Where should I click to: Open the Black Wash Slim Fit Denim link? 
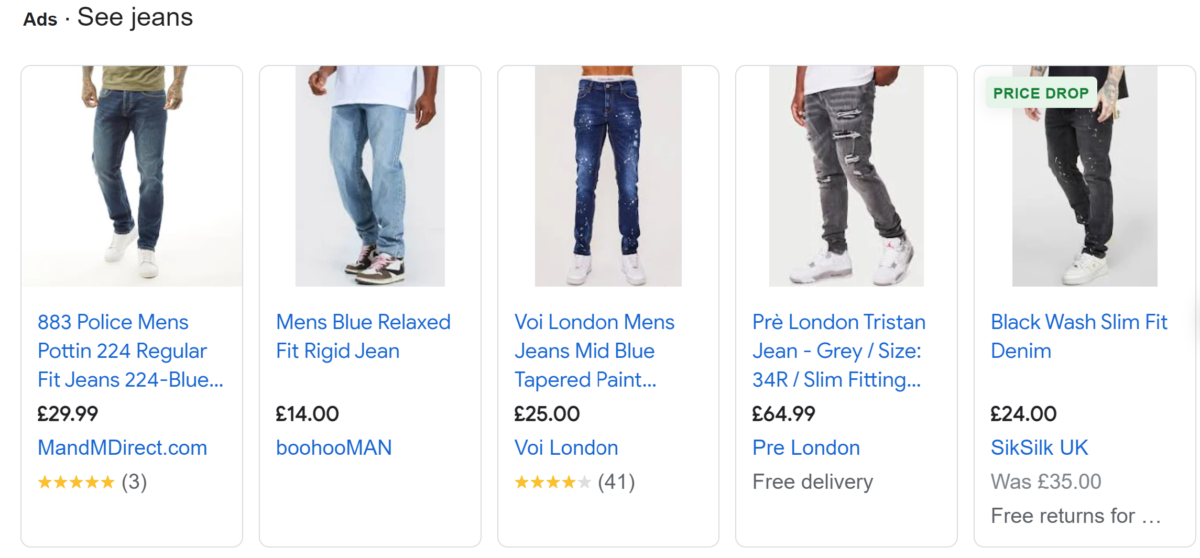[1078, 337]
